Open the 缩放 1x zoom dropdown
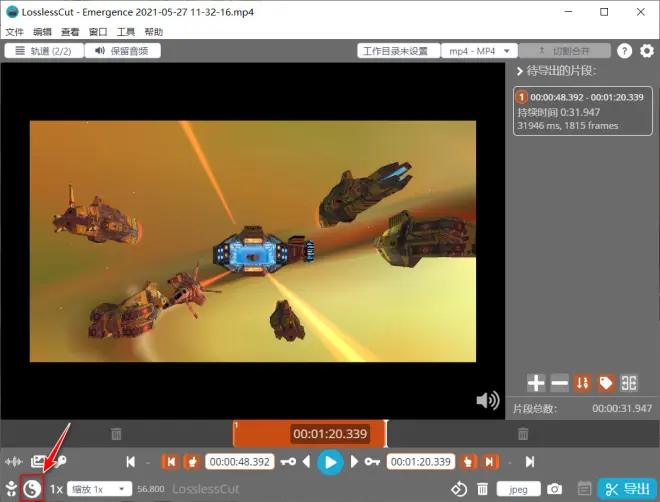660x502 pixels. click(x=99, y=489)
